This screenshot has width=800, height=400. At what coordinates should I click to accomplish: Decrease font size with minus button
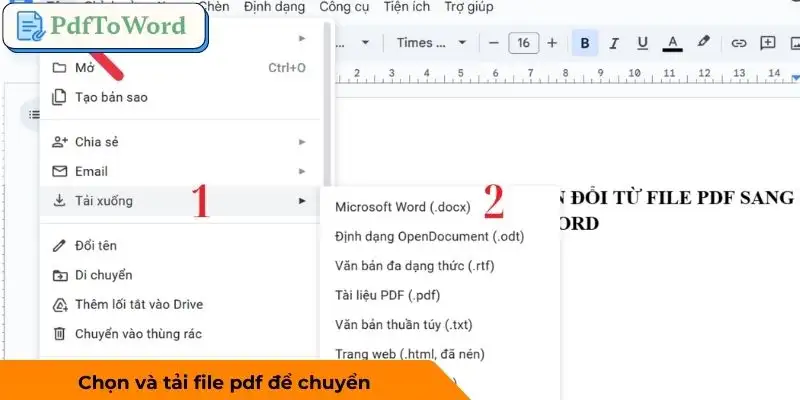click(x=493, y=43)
